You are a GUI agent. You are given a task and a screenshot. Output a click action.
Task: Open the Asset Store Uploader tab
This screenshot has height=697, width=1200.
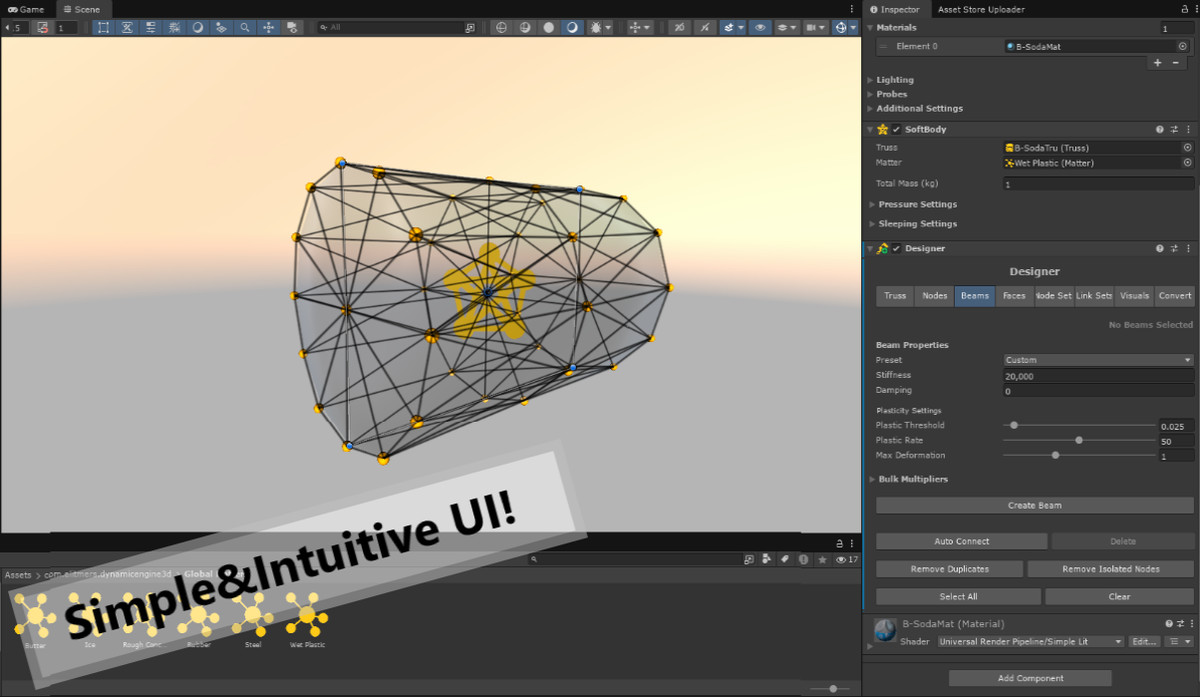981,9
